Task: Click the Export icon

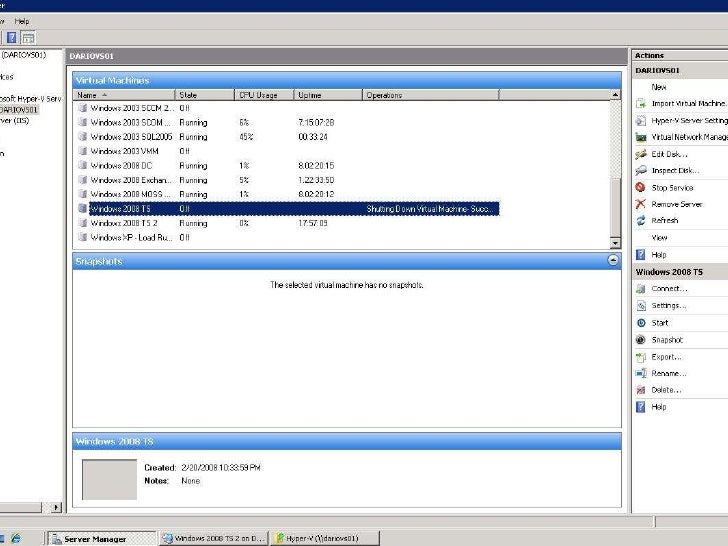Action: coord(641,357)
